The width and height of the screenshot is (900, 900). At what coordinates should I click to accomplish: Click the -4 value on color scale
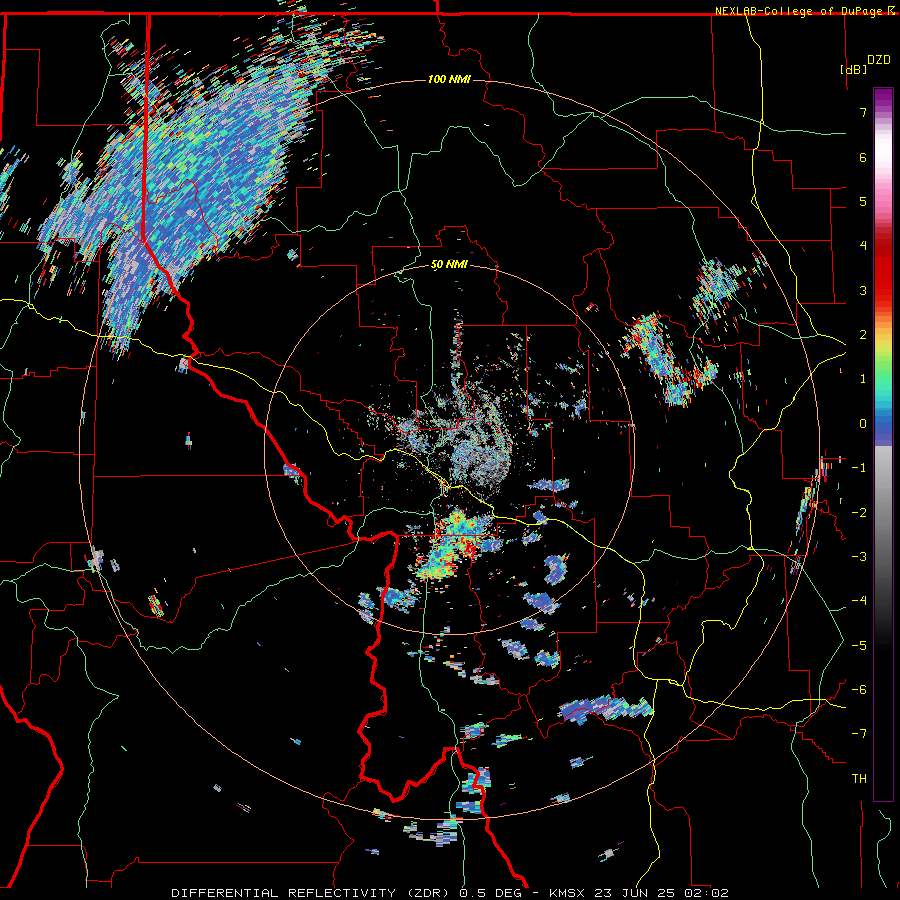pos(859,601)
